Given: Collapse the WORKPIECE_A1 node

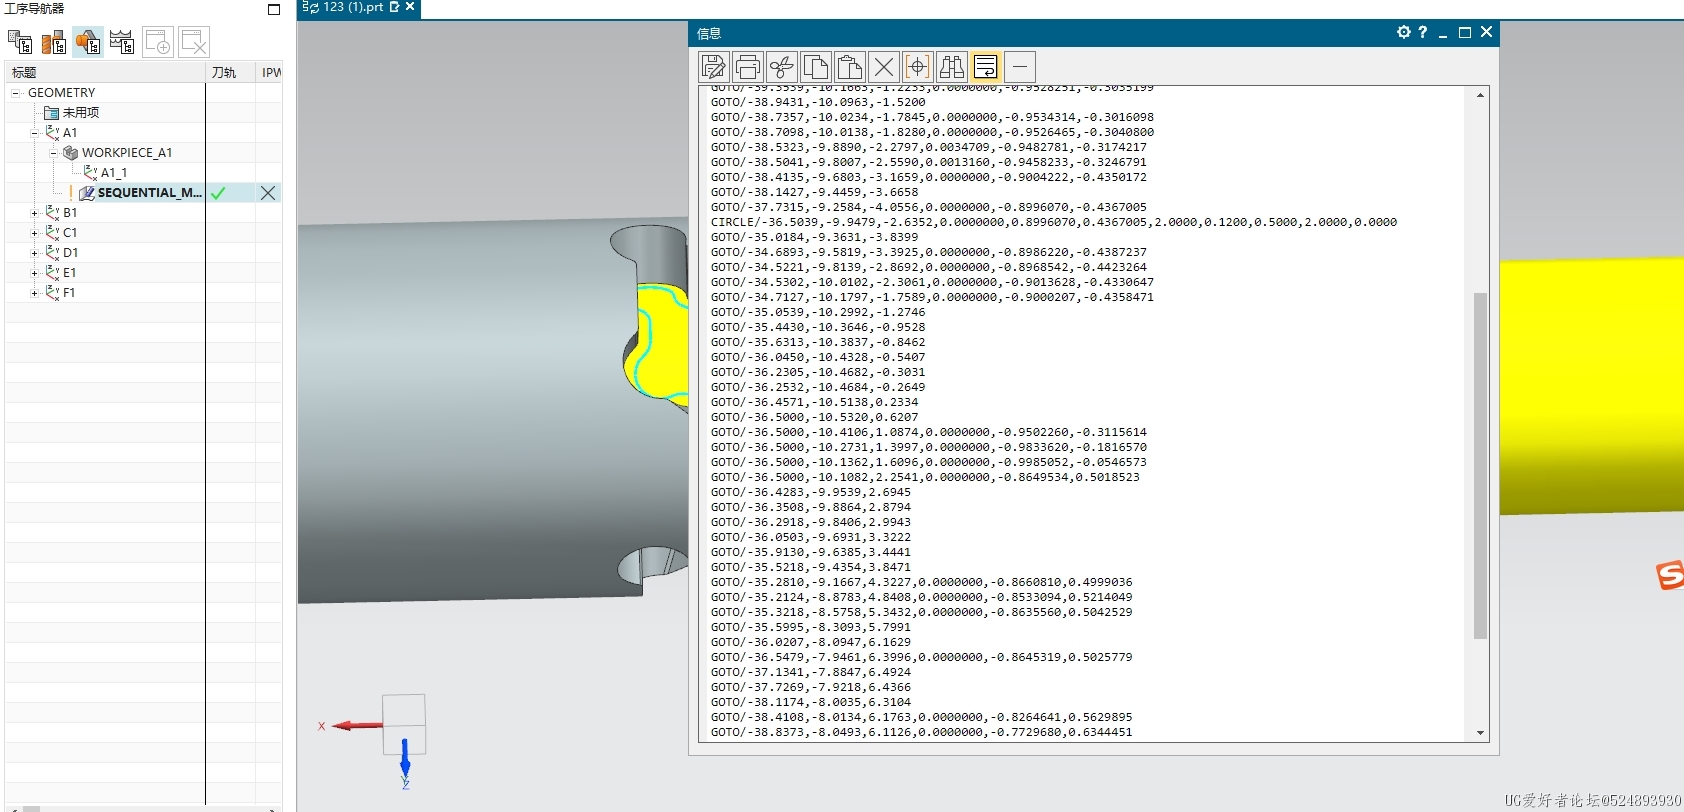Looking at the screenshot, I should pos(53,153).
